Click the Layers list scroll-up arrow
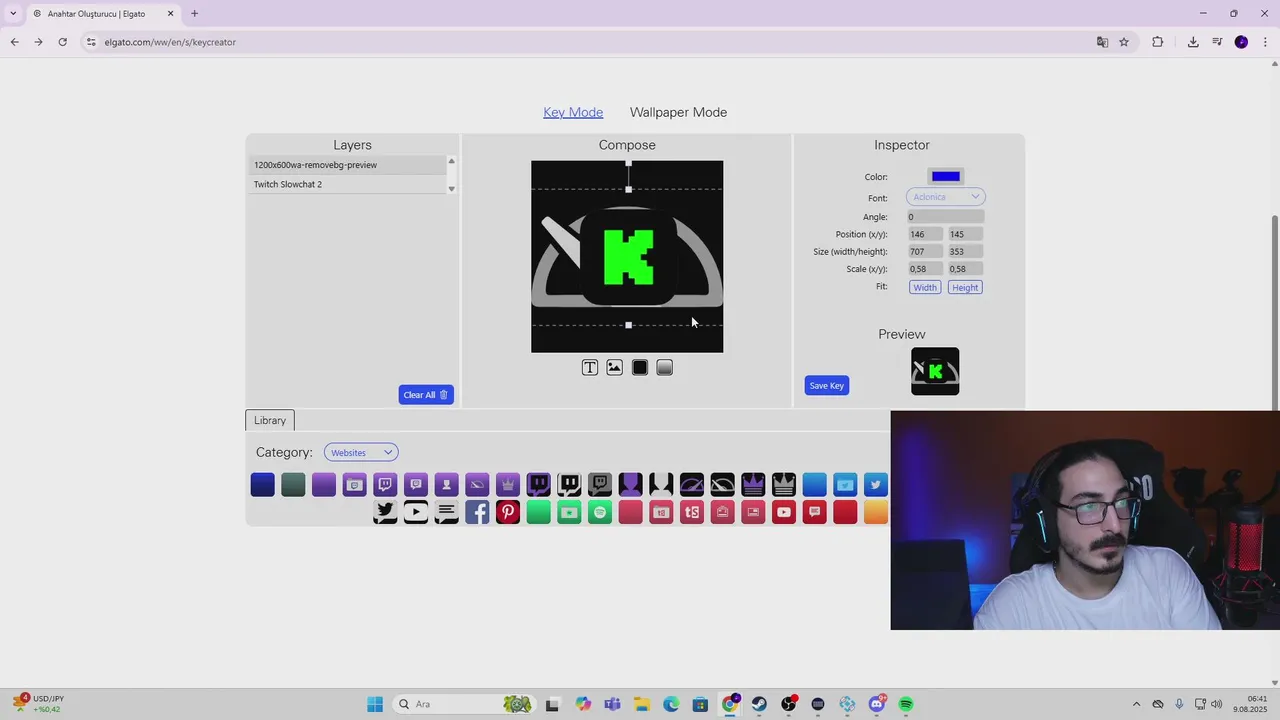The width and height of the screenshot is (1280, 720). (451, 161)
